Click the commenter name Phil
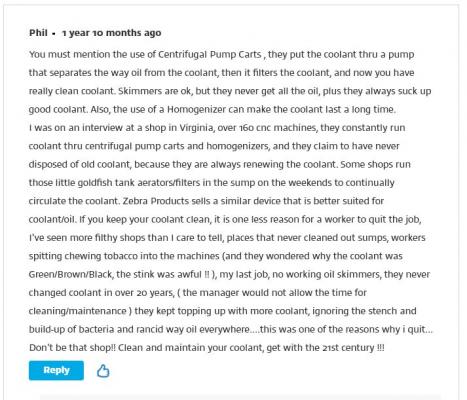The image size is (467, 400). click(38, 33)
